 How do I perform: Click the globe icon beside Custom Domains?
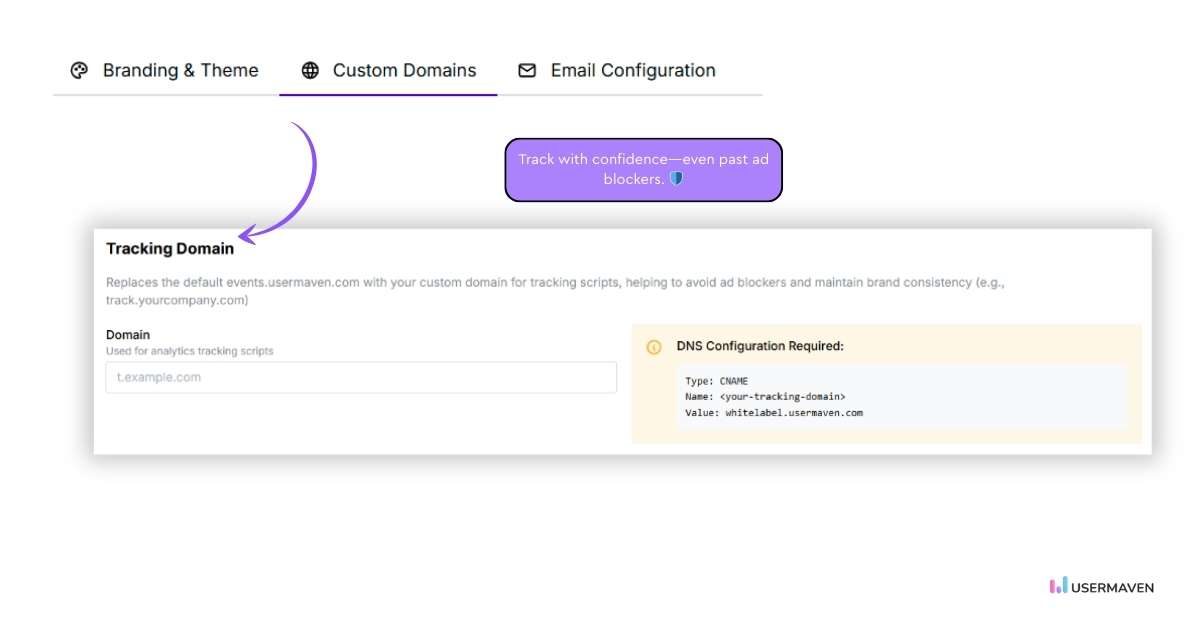[x=310, y=71]
